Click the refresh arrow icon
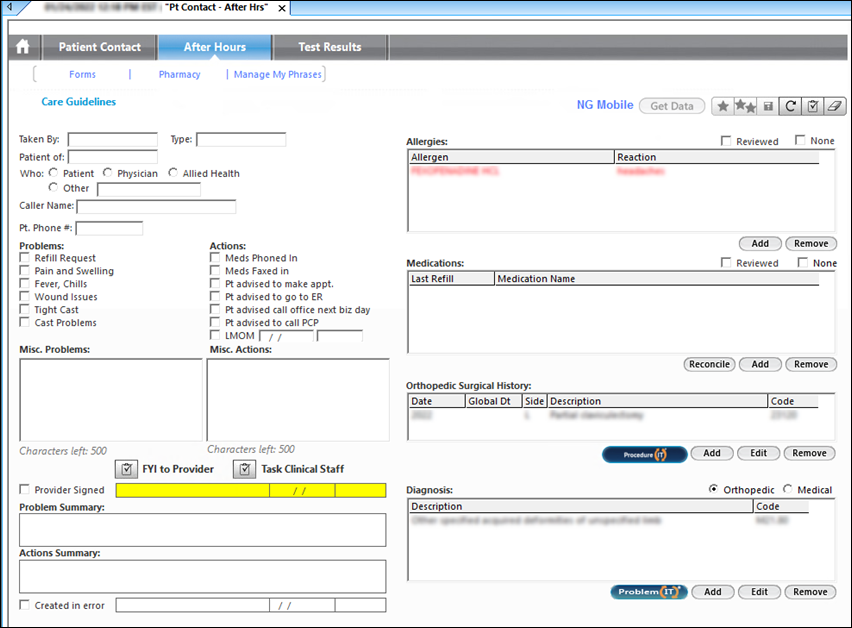852x628 pixels. (x=791, y=106)
